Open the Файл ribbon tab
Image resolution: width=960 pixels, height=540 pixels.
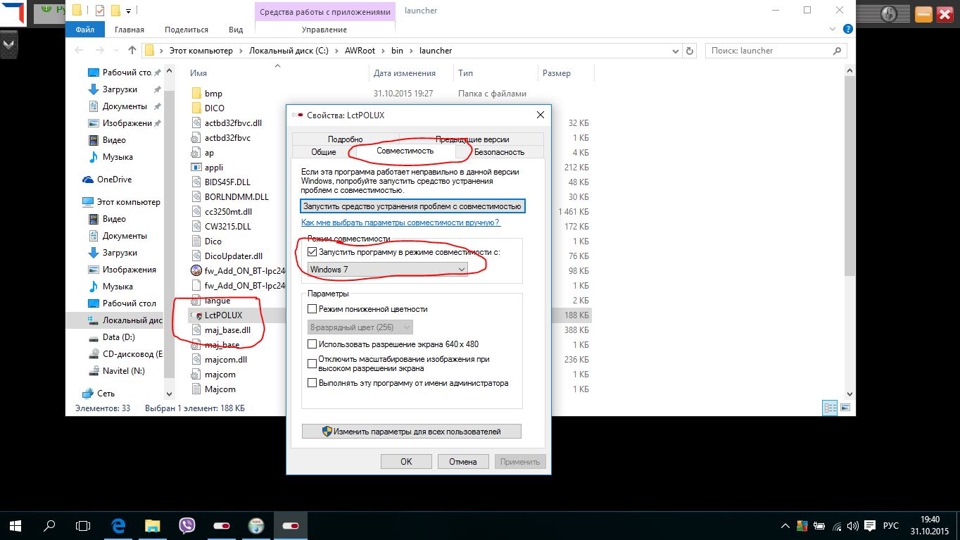click(x=85, y=29)
